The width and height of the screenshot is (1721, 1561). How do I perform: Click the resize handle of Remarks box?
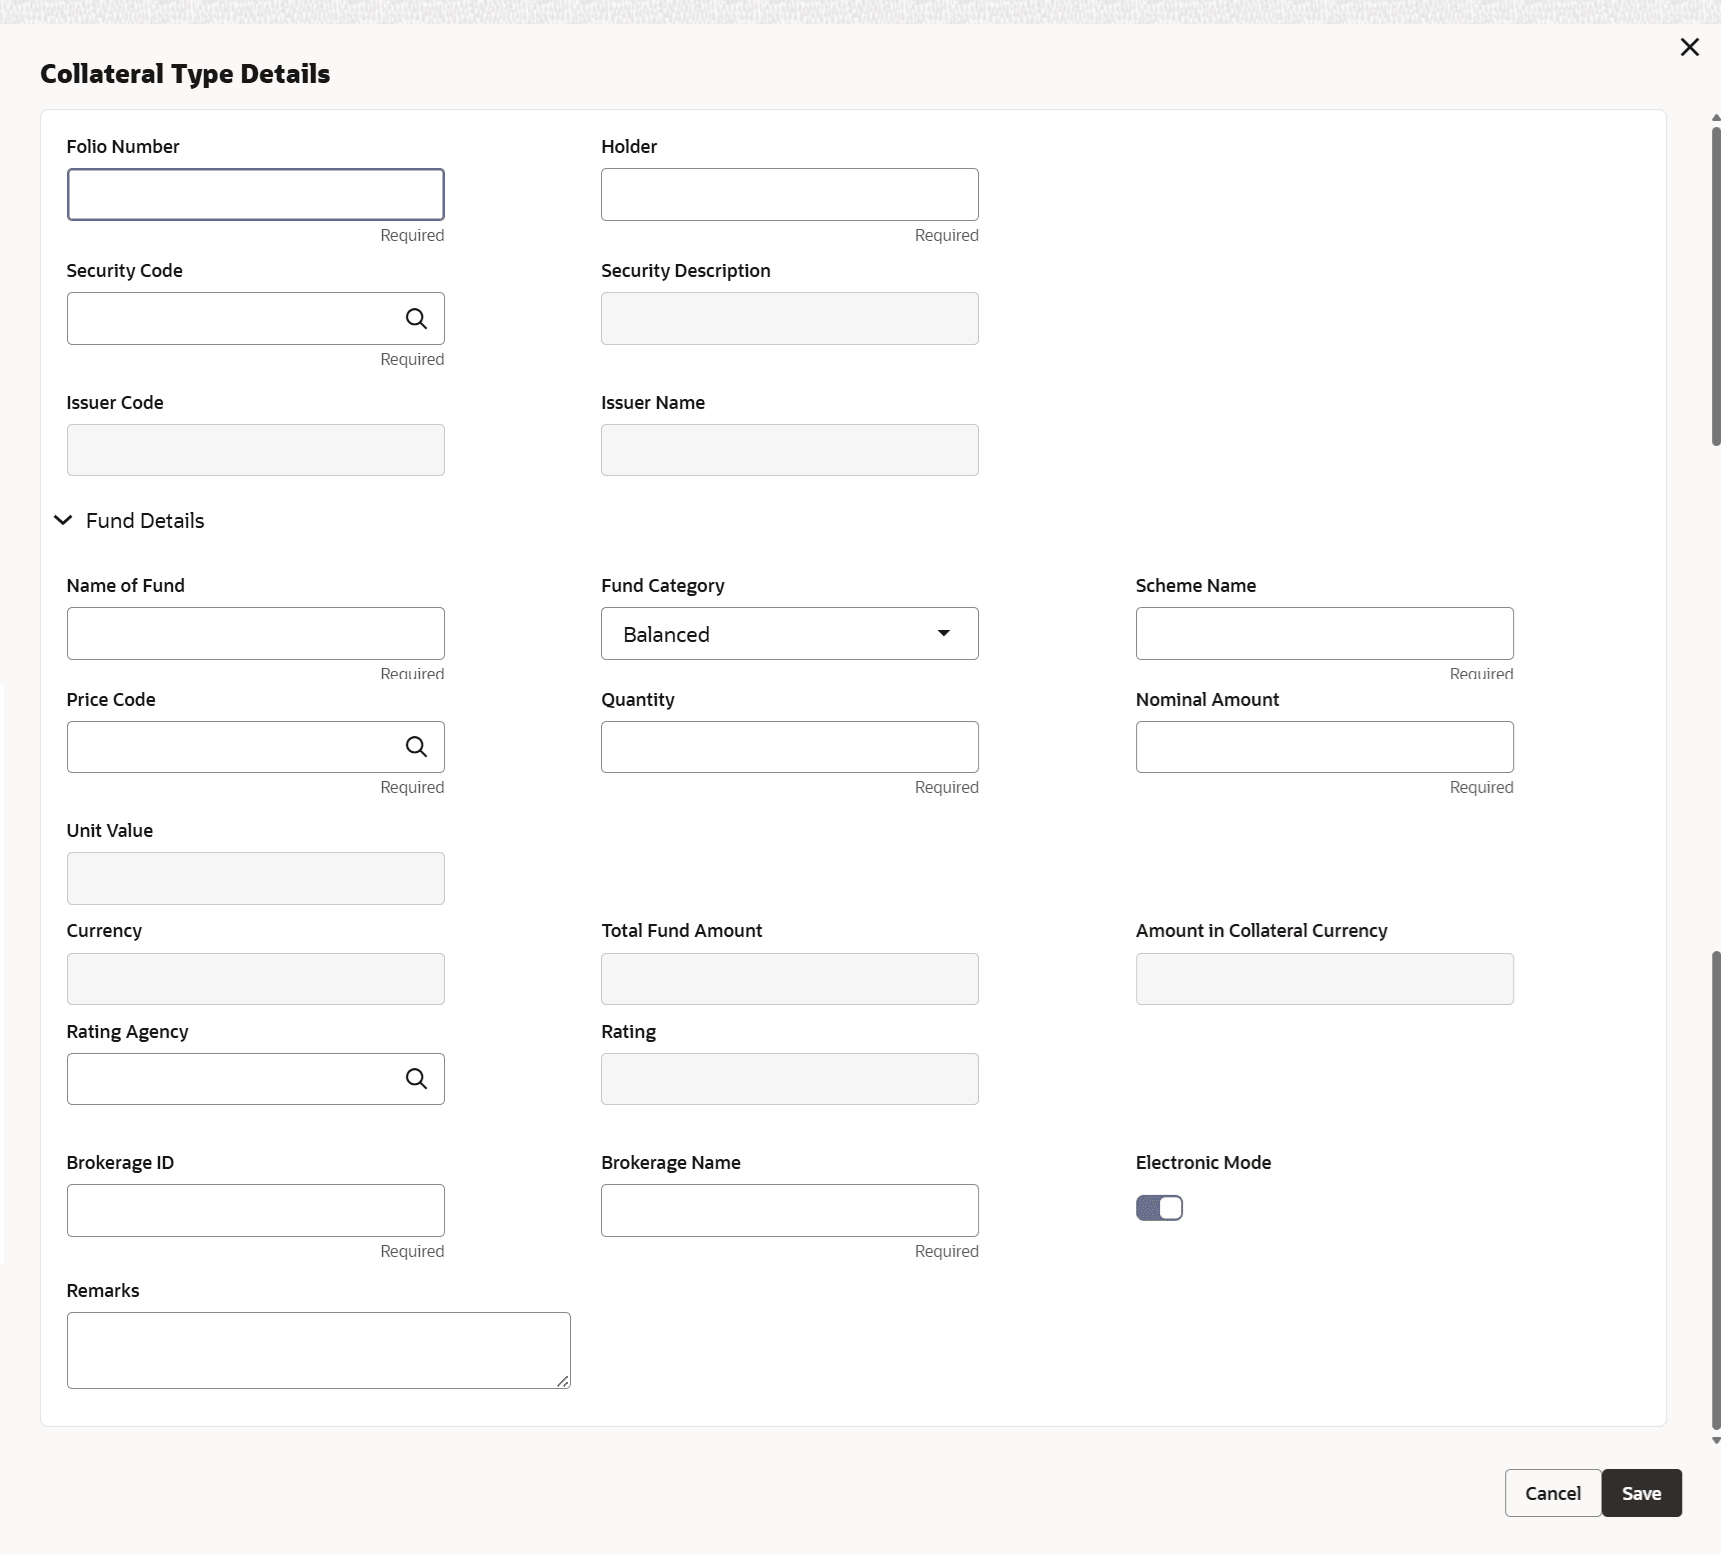tap(563, 1381)
